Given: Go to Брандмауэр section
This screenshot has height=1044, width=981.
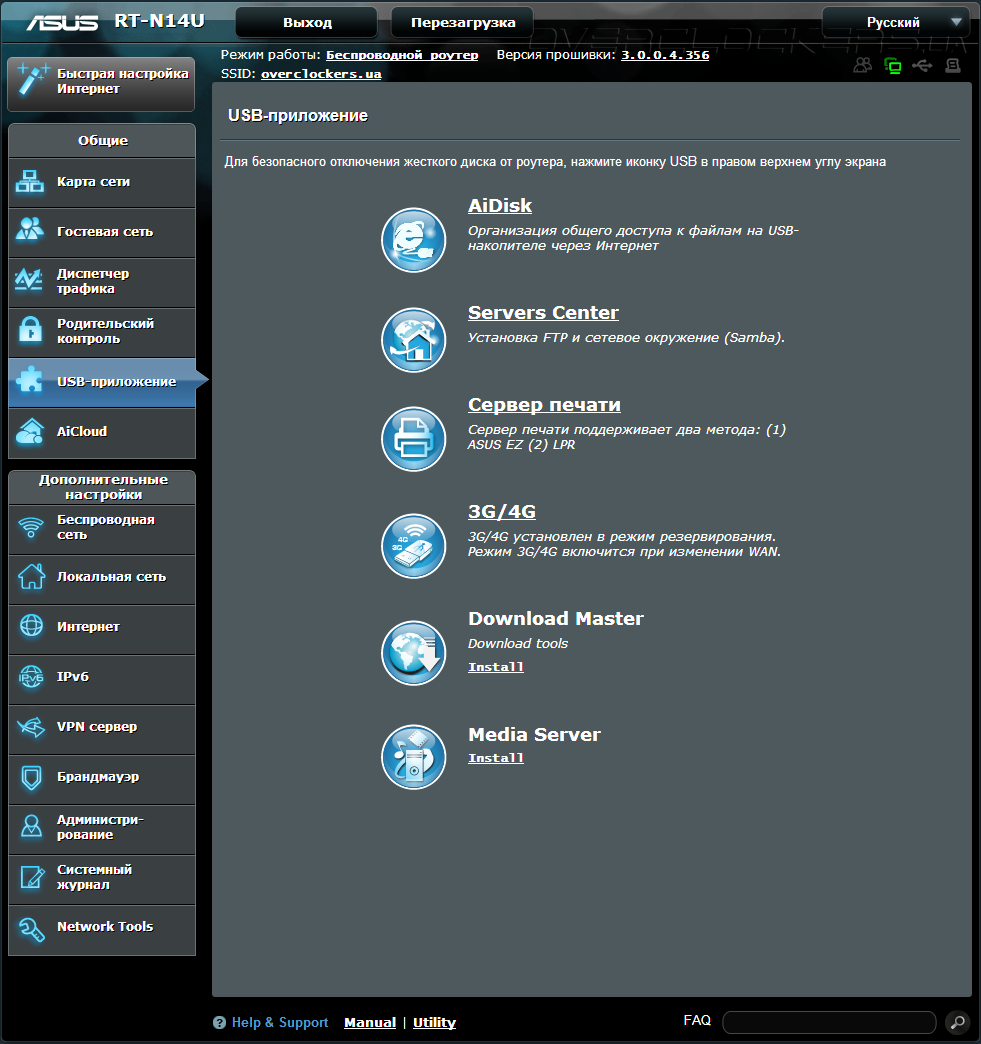Looking at the screenshot, I should tap(102, 780).
